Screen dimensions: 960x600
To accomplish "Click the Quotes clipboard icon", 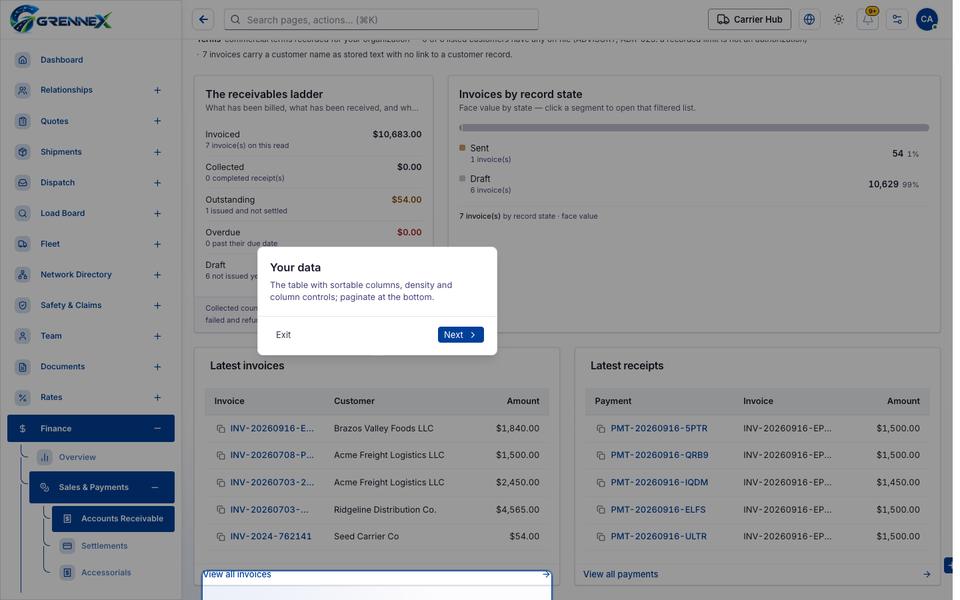I will (x=23, y=121).
